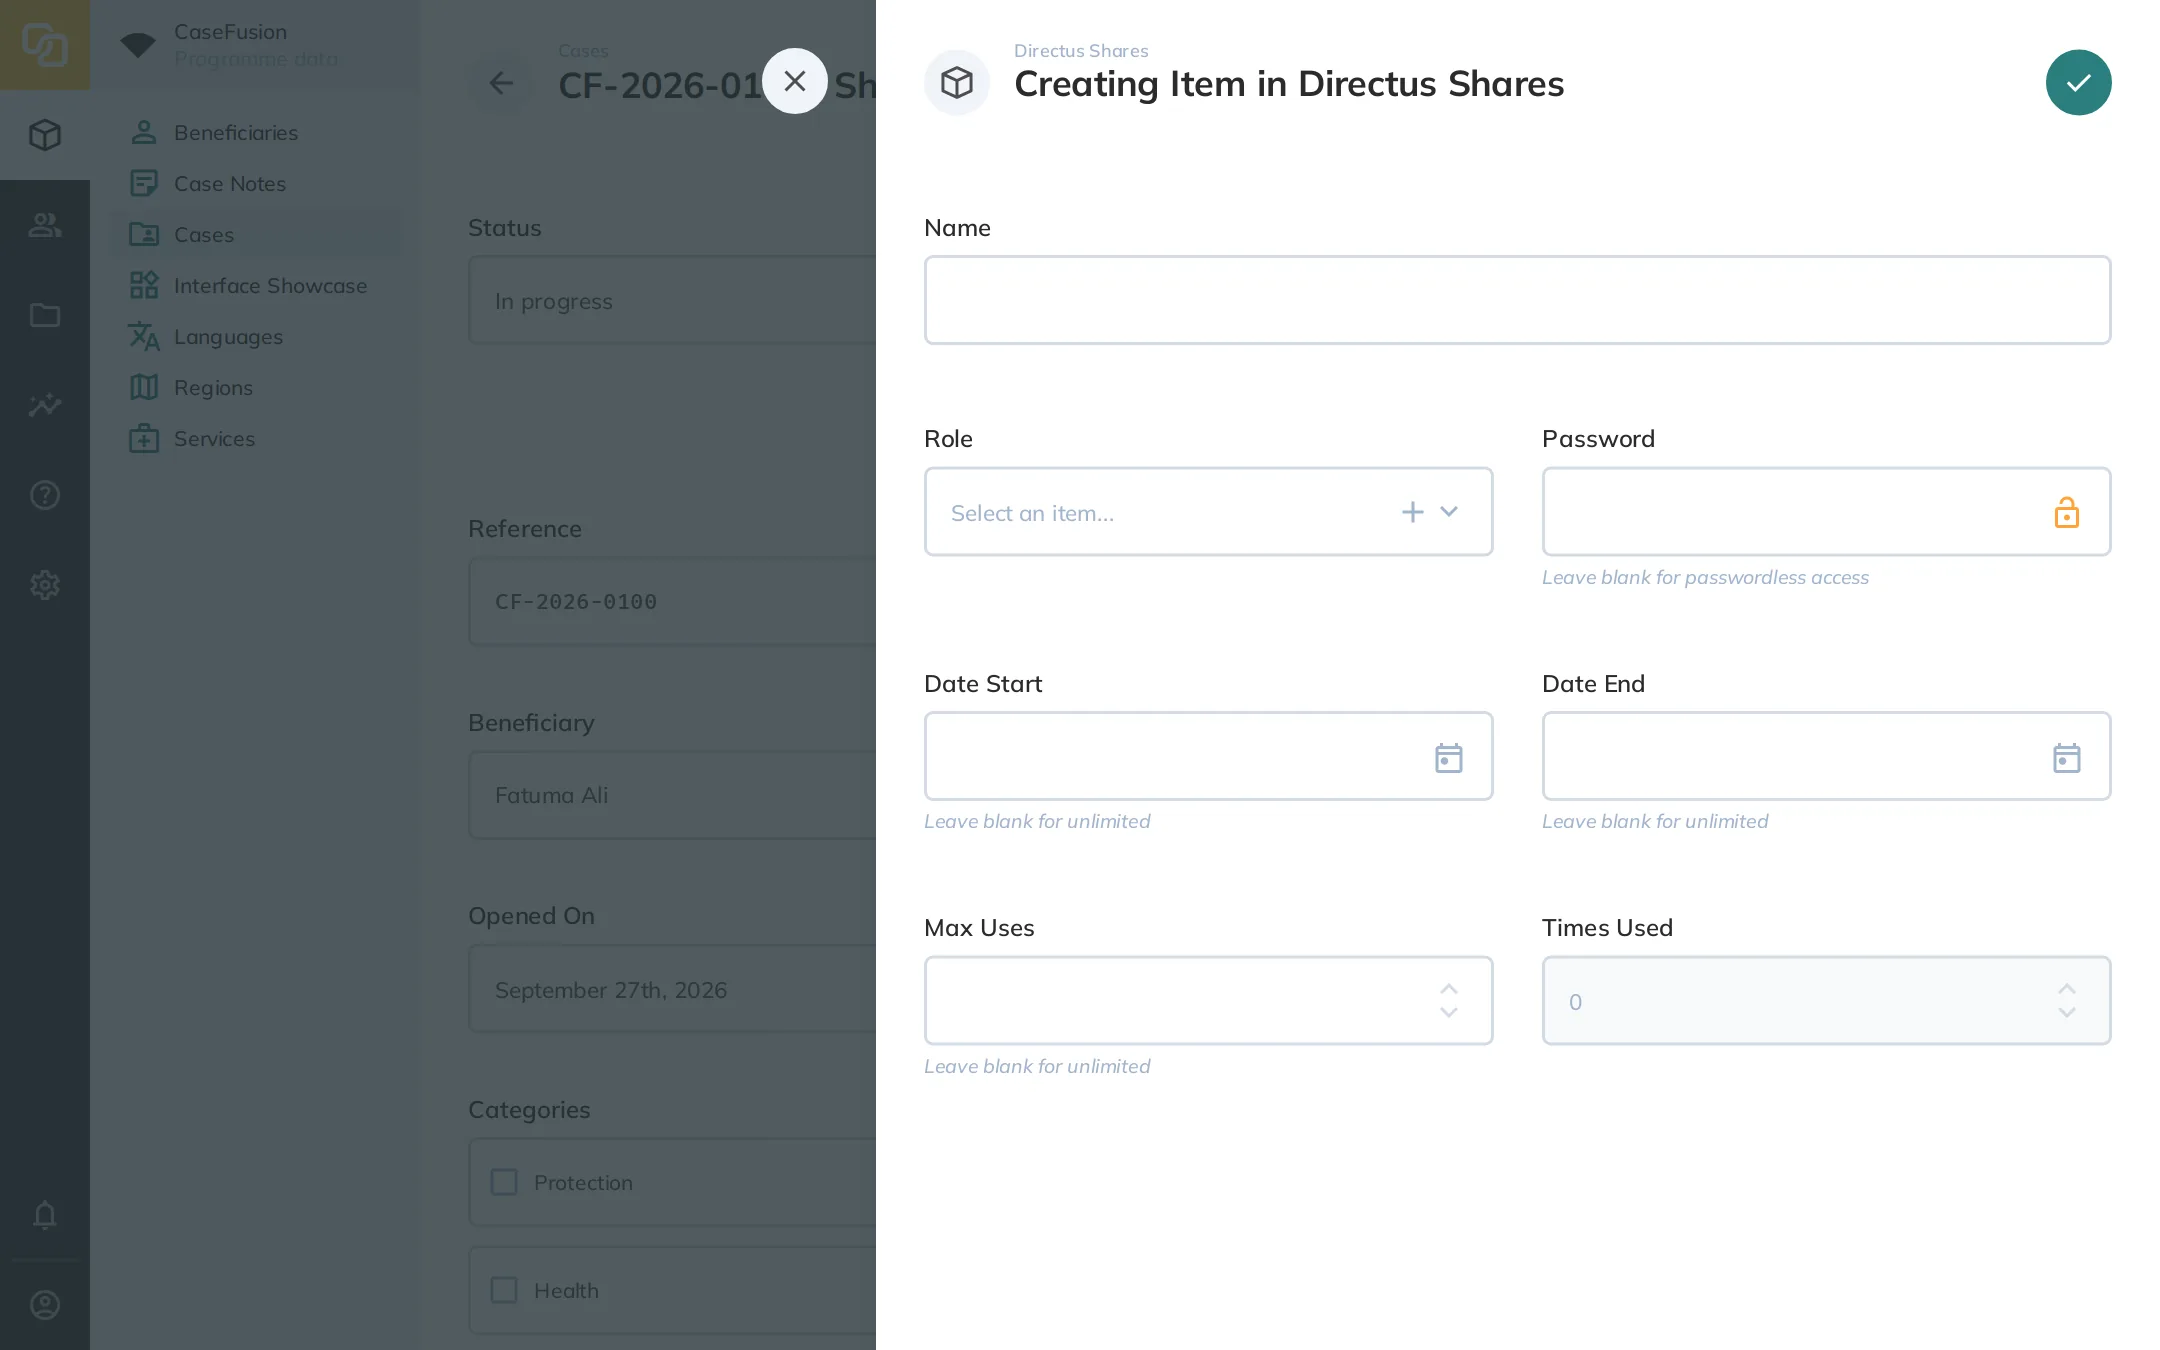The width and height of the screenshot is (2160, 1350).
Task: Click the Opened On date field
Action: tap(672, 989)
